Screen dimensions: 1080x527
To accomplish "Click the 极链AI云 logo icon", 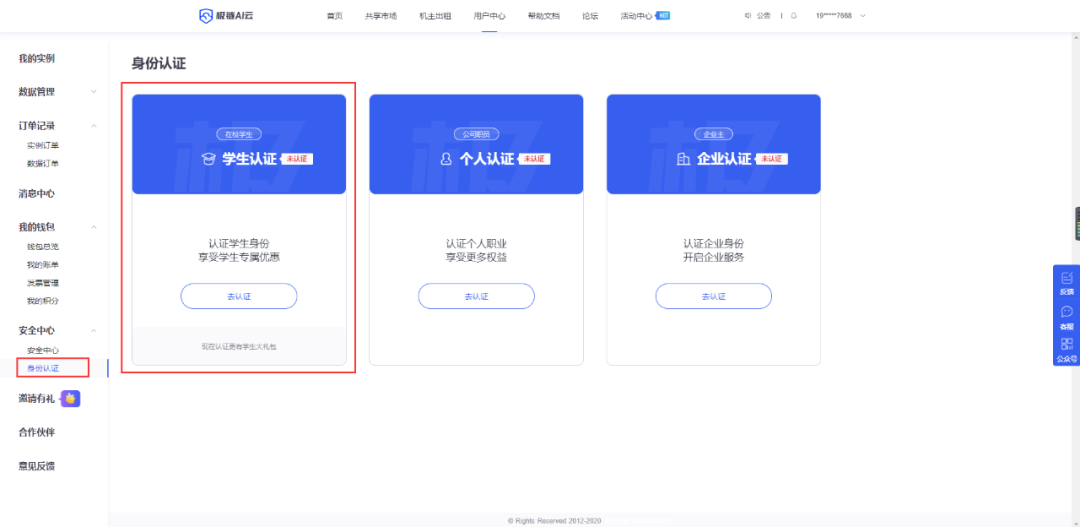I will click(207, 16).
